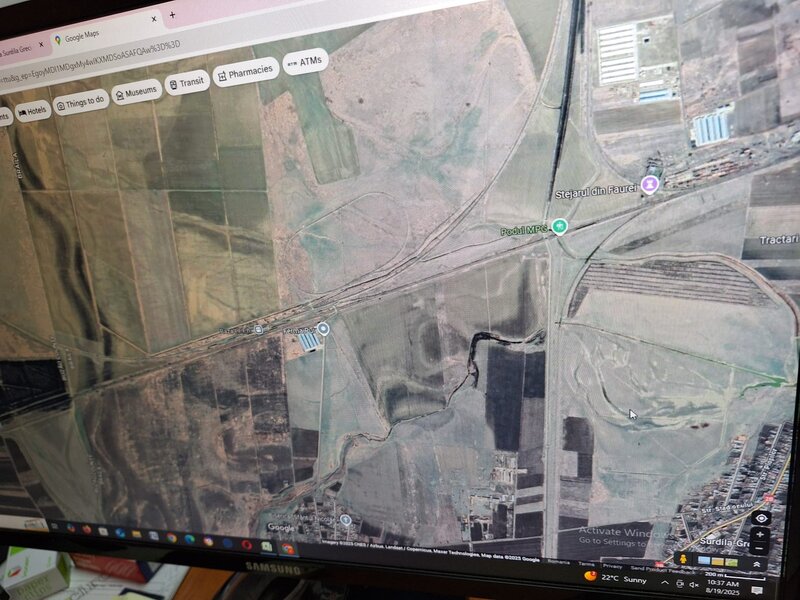The height and width of the screenshot is (600, 800).
Task: Open a new browser tab
Action: 173,15
